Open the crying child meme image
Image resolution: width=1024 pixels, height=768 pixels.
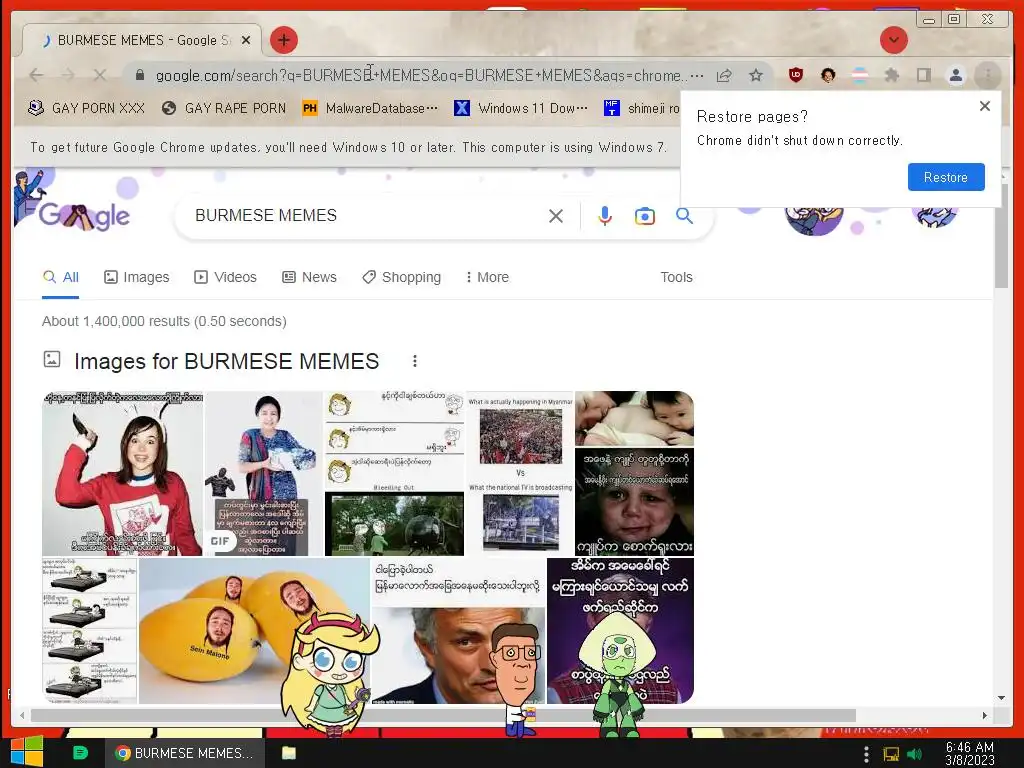(634, 502)
